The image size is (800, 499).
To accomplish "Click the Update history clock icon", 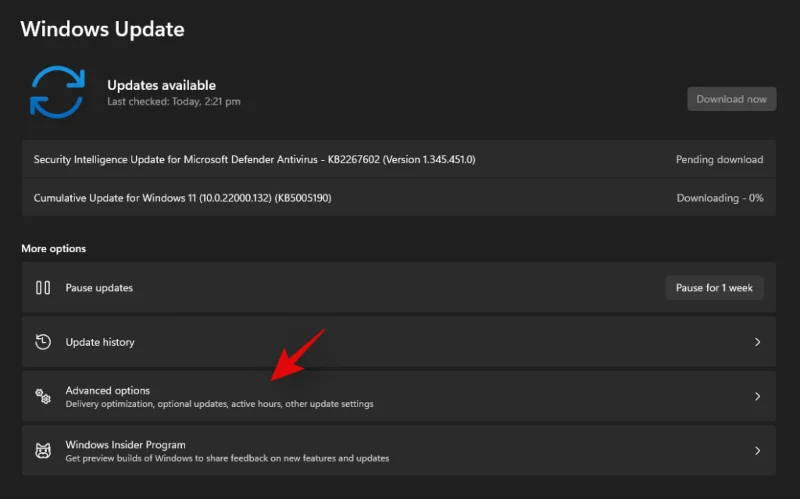I will (43, 342).
